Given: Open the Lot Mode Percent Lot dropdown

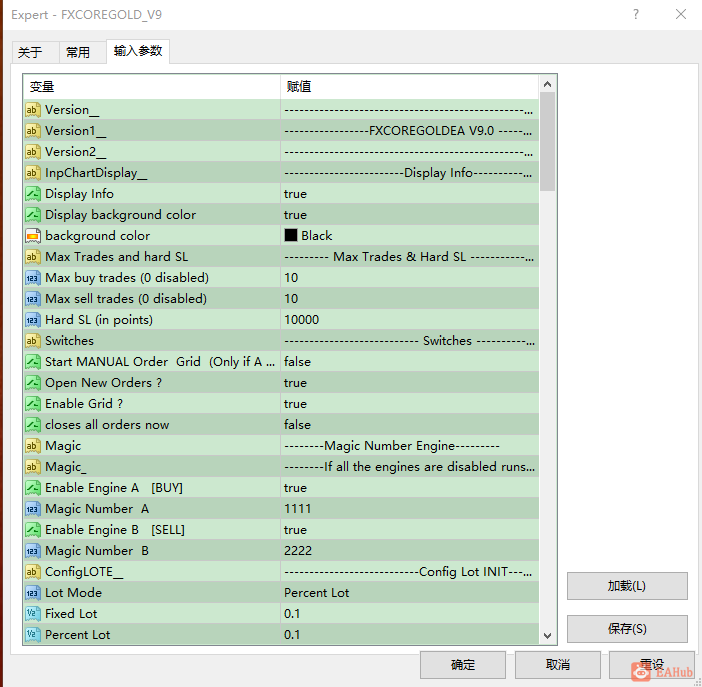Looking at the screenshot, I should pyautogui.click(x=410, y=593).
